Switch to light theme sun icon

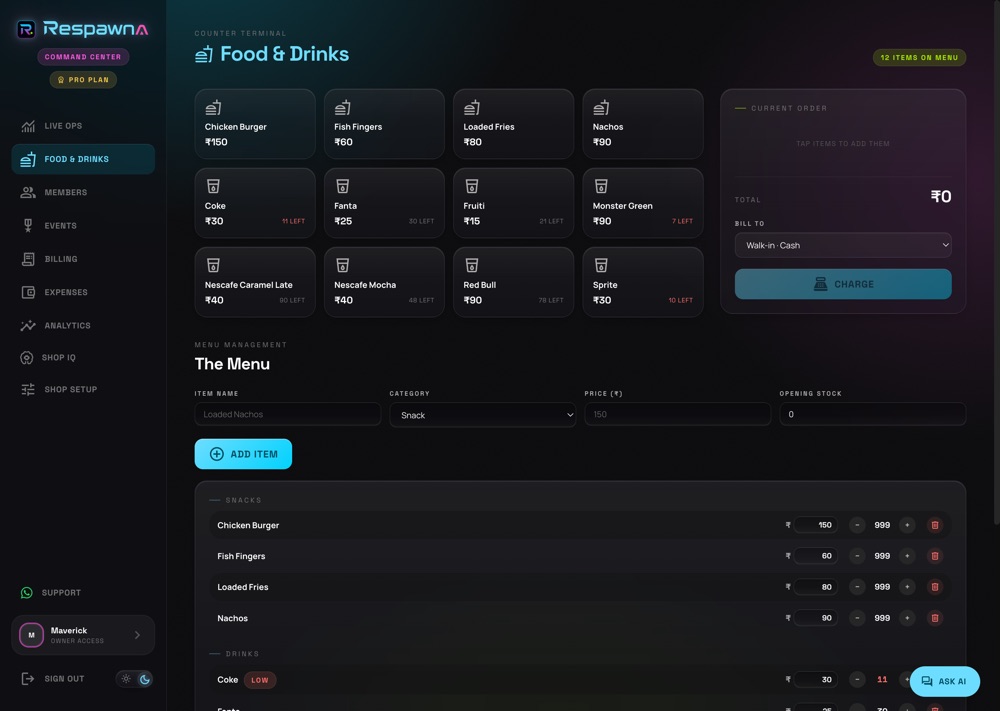tap(126, 679)
